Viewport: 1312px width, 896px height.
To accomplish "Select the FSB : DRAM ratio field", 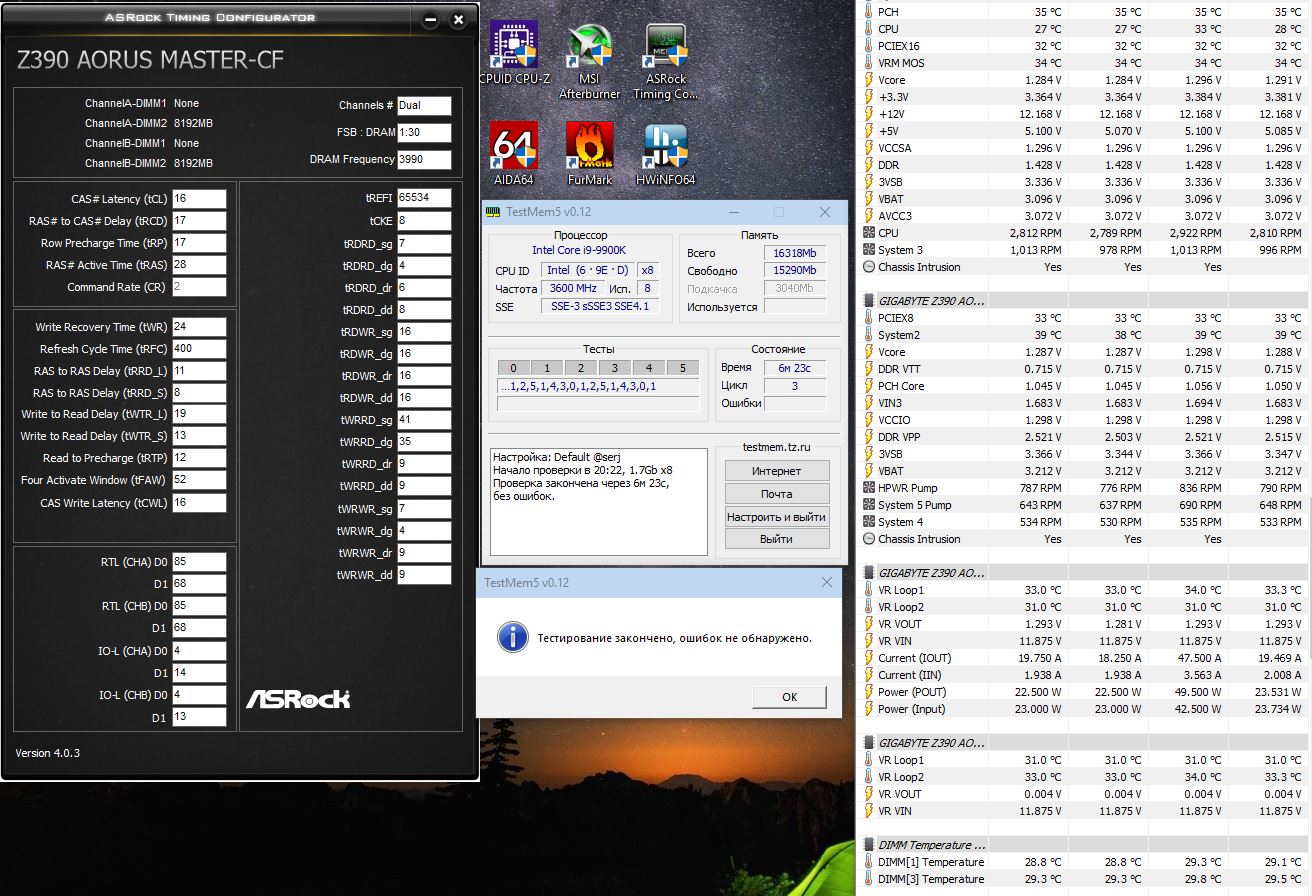I will coord(424,132).
